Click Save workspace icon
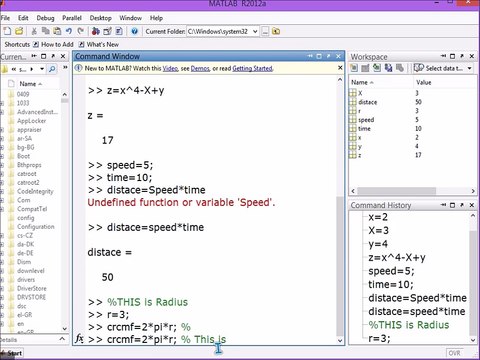Viewport: 480px width, 360px height. point(388,68)
